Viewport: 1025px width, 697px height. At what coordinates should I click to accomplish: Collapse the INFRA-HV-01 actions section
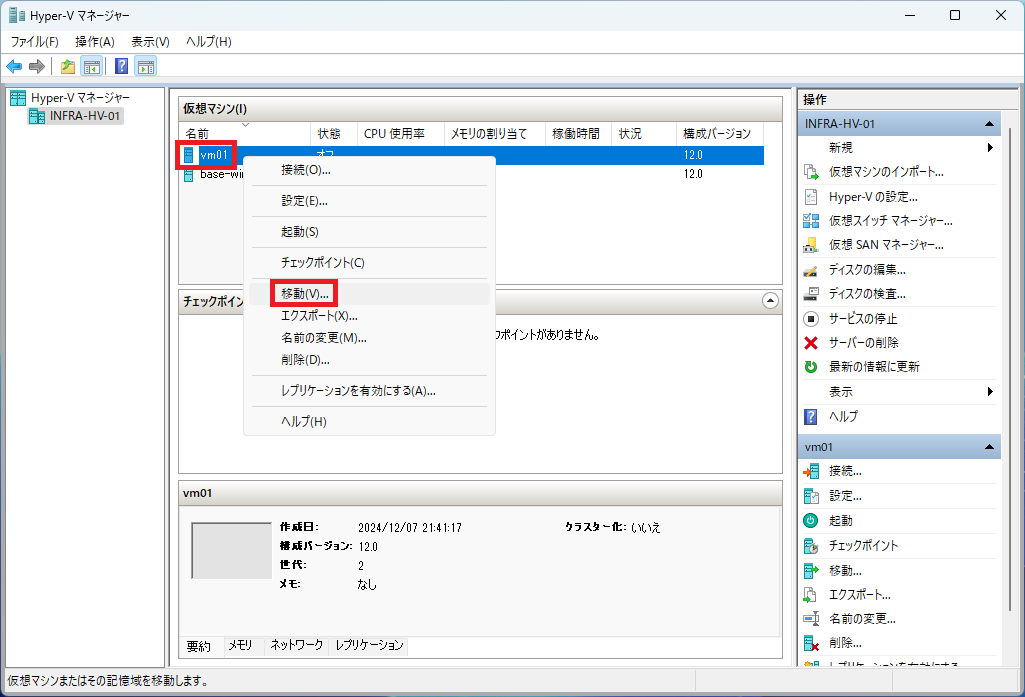(989, 124)
